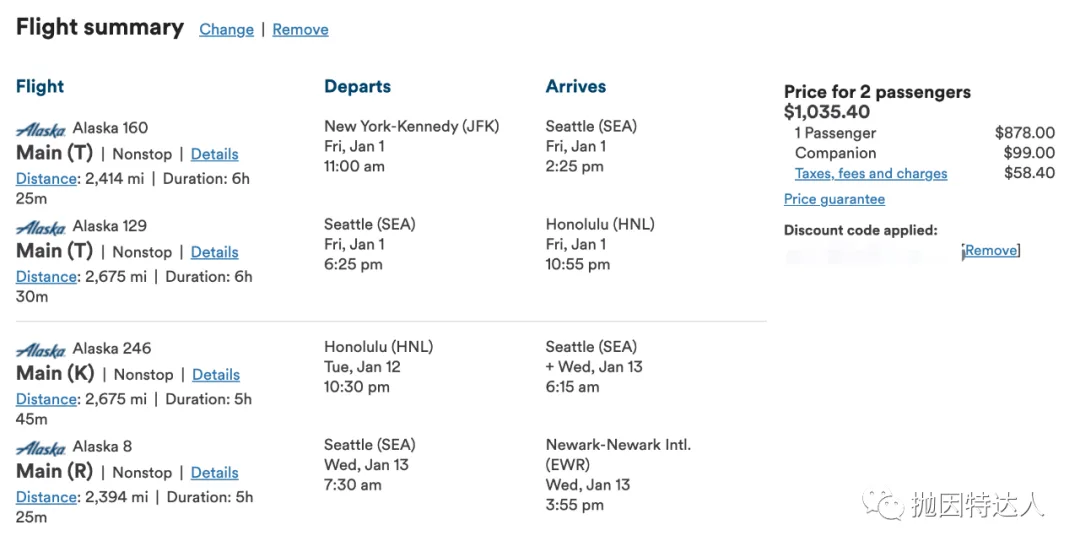1080x552 pixels.
Task: Open the Price guarantee link
Action: [834, 199]
